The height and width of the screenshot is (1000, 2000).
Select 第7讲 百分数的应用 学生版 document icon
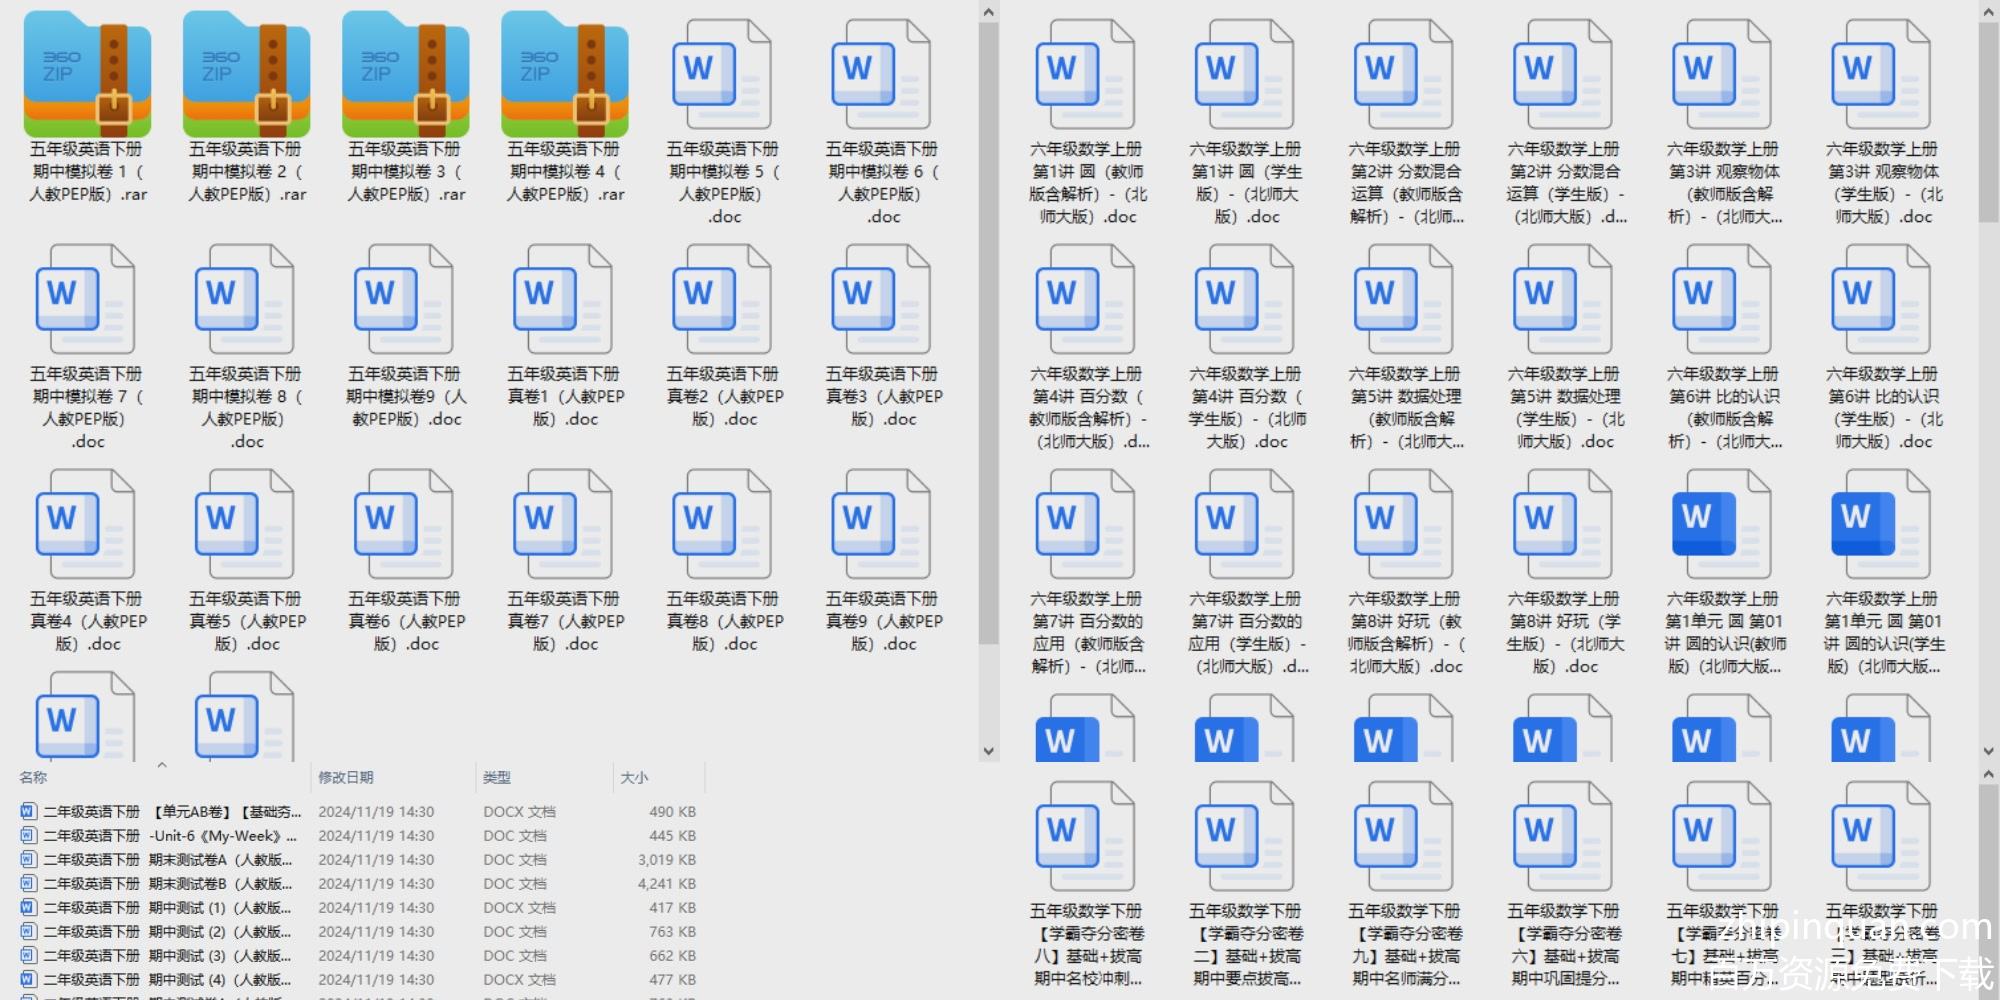tap(1244, 525)
